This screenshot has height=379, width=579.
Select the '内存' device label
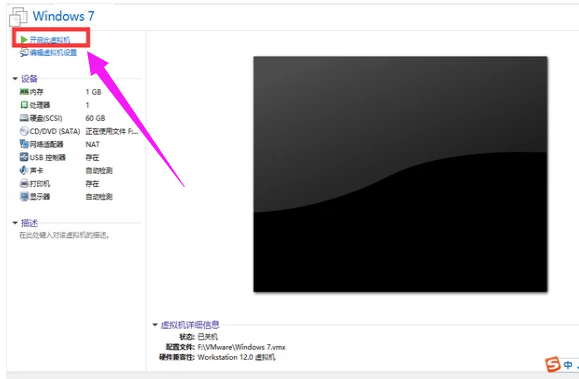[x=37, y=92]
